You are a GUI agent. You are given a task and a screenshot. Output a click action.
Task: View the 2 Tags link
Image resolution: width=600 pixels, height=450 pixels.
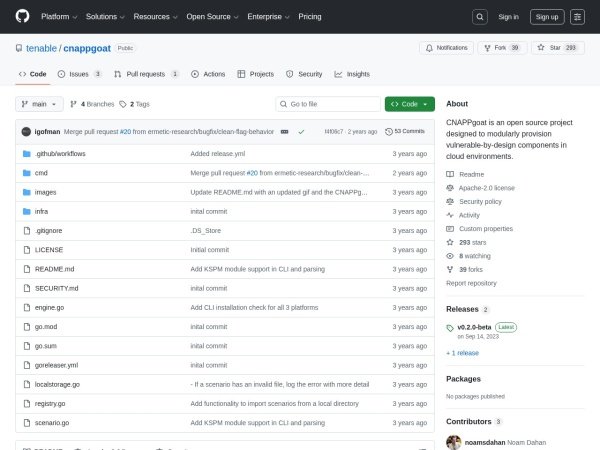(x=134, y=104)
